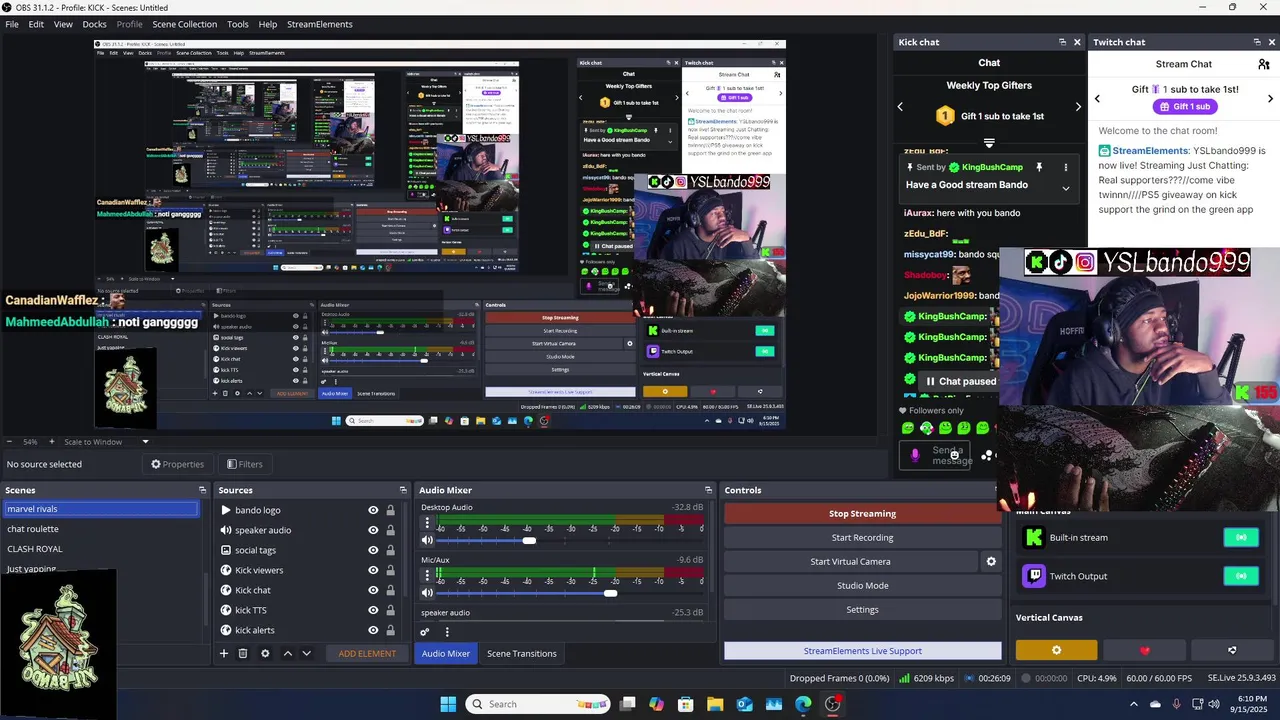Image resolution: width=1280 pixels, height=720 pixels.
Task: Click the Gift 1 sub button
Action: click(x=1184, y=106)
